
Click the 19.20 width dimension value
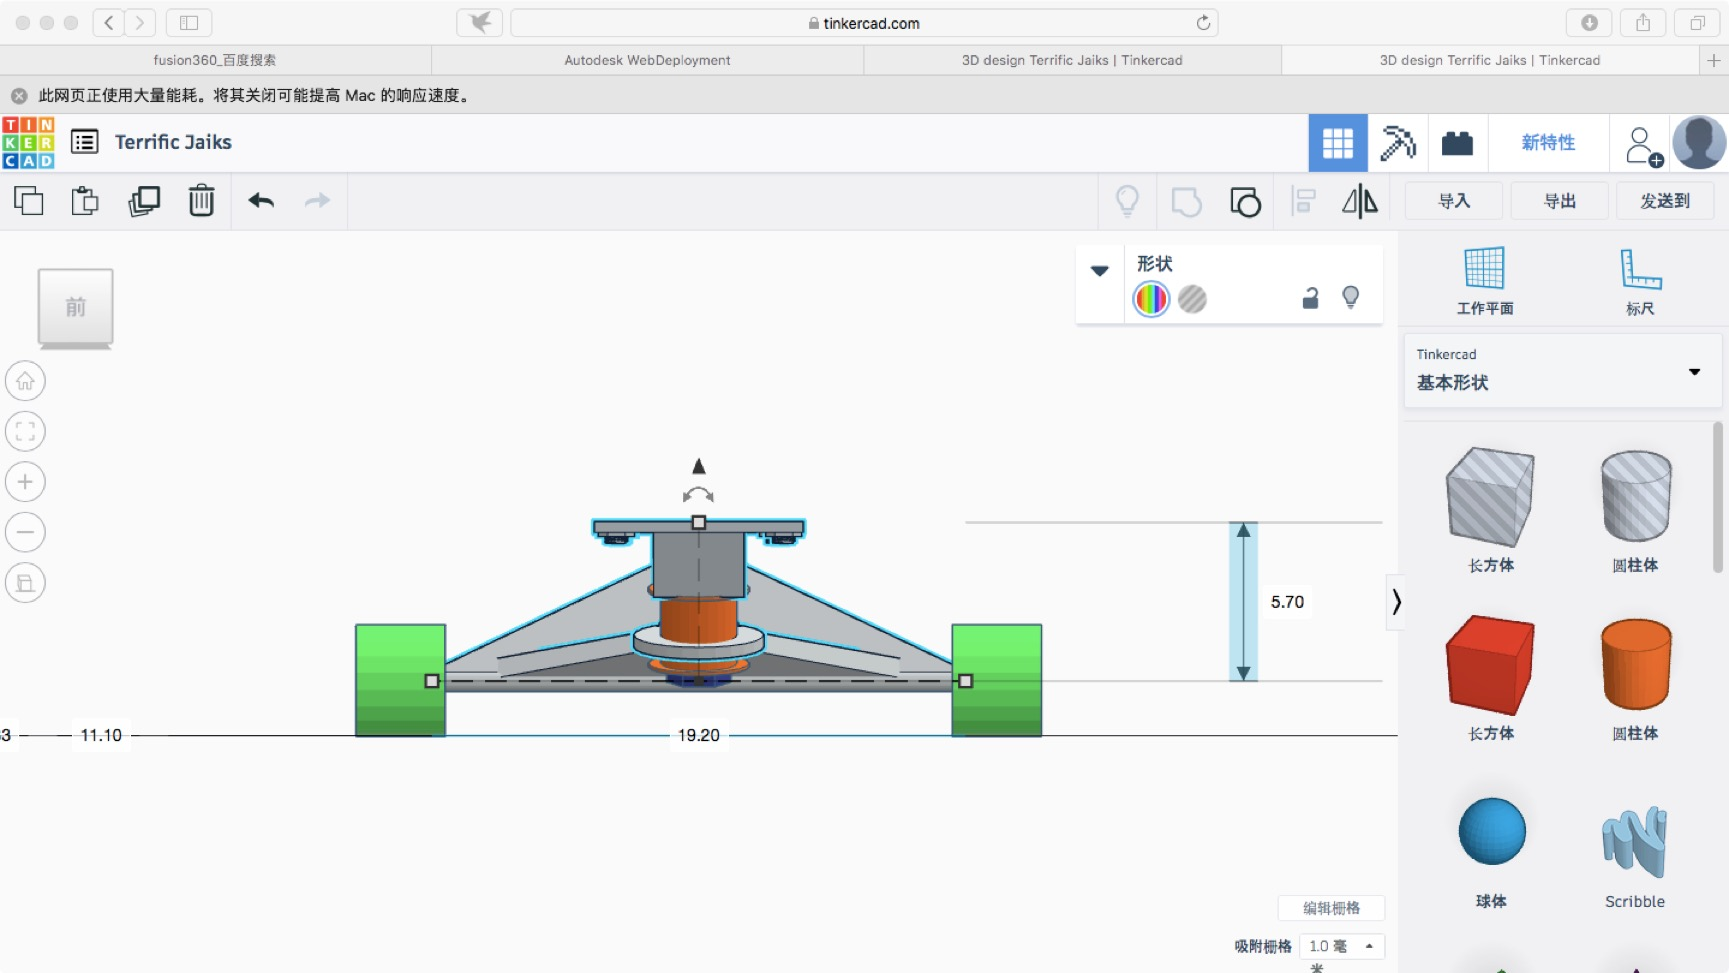(x=698, y=735)
